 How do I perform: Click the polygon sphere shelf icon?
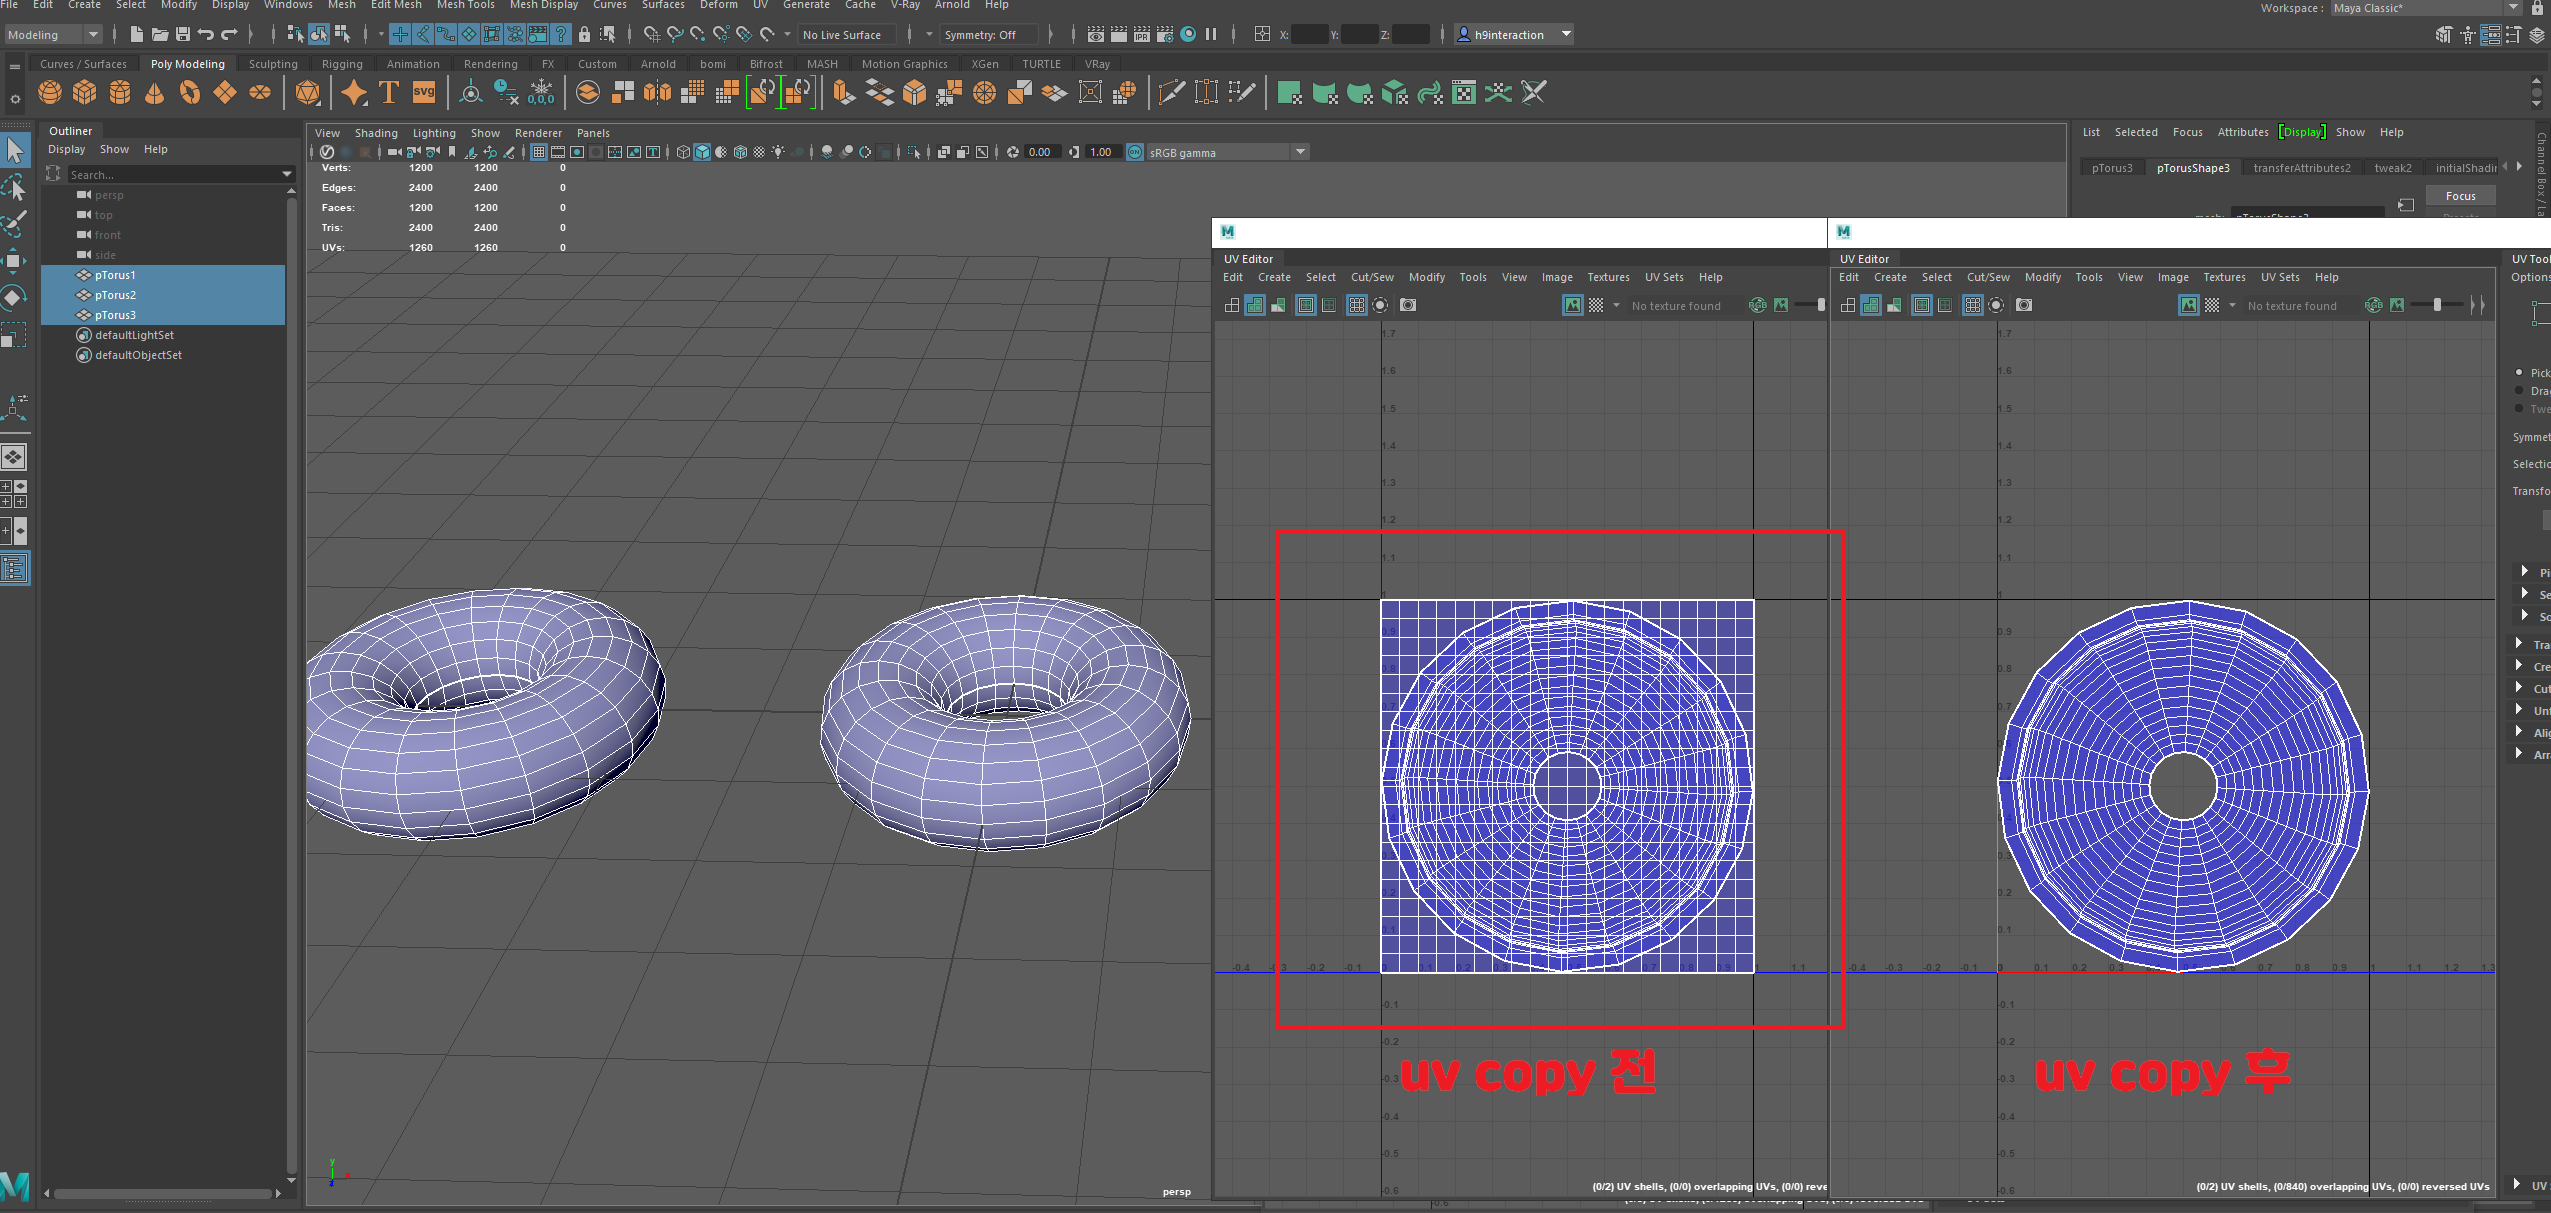[x=50, y=93]
